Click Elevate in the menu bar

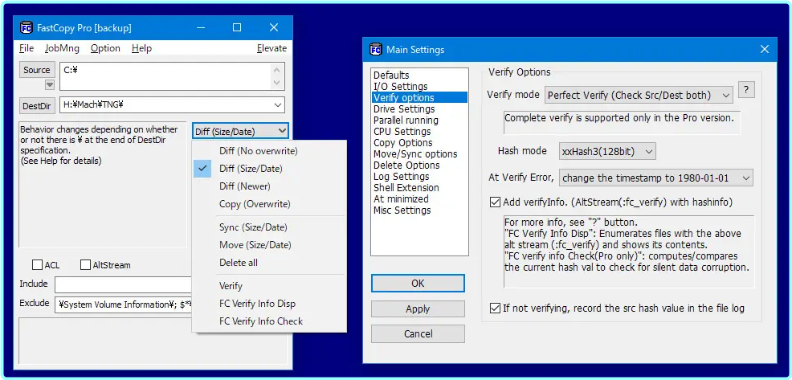(272, 49)
